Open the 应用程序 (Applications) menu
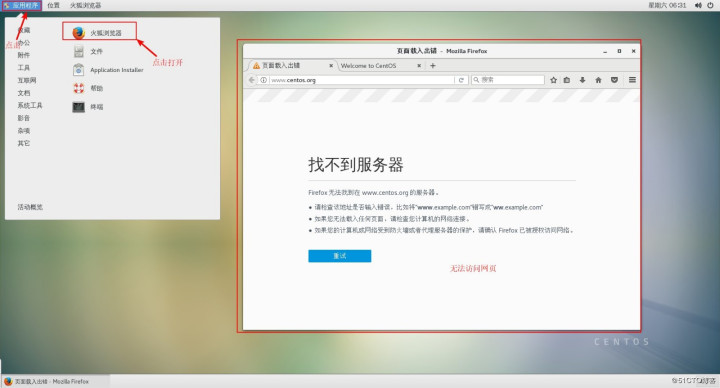 [x=21, y=6]
